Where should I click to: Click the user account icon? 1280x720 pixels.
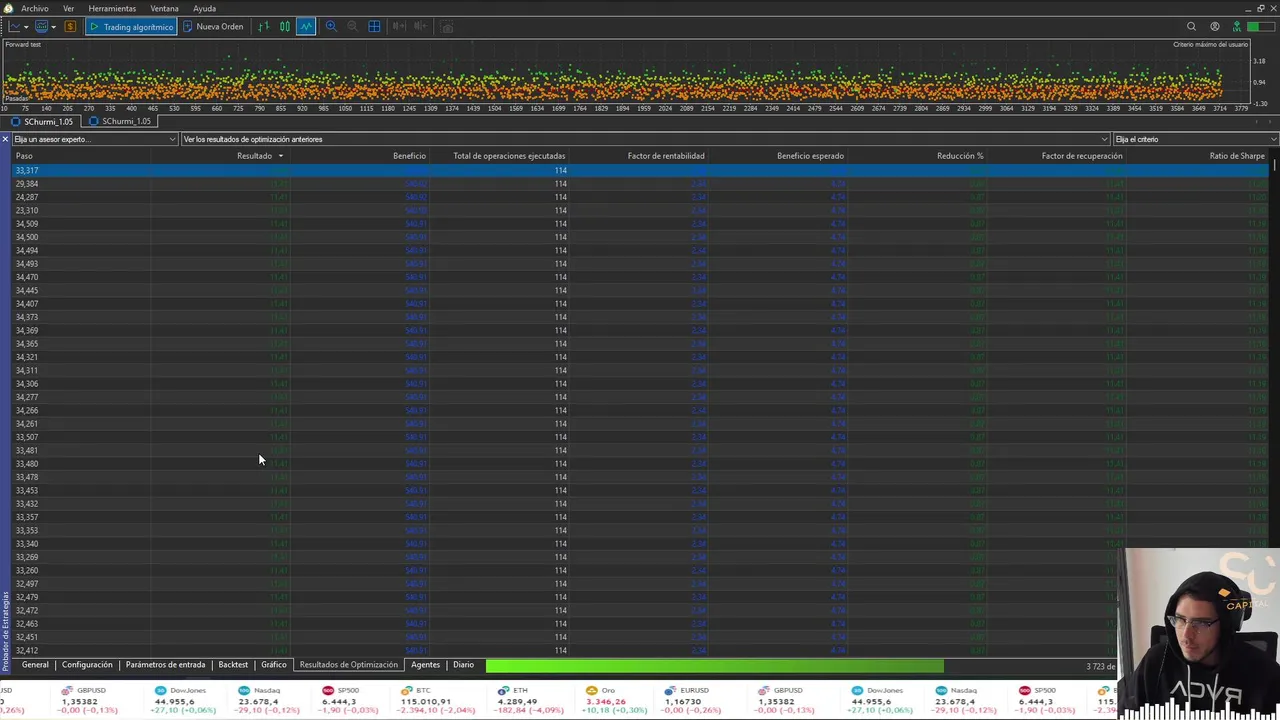point(1215,26)
